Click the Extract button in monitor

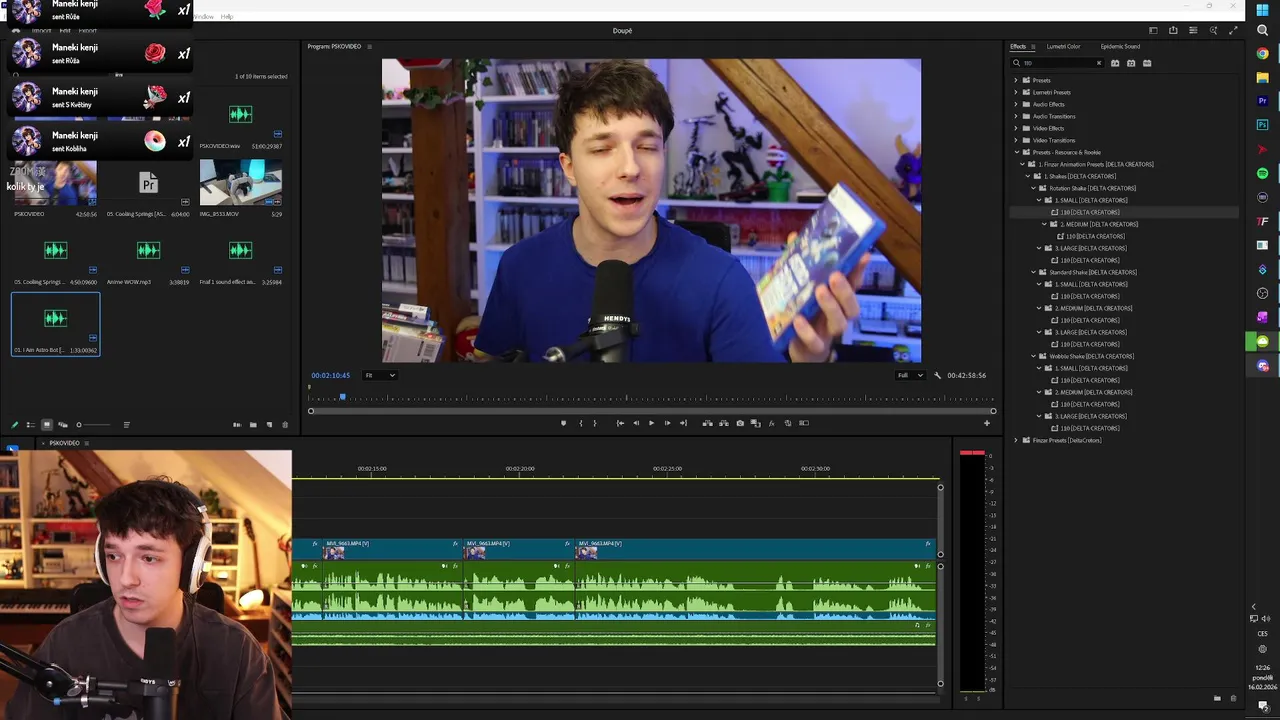724,423
